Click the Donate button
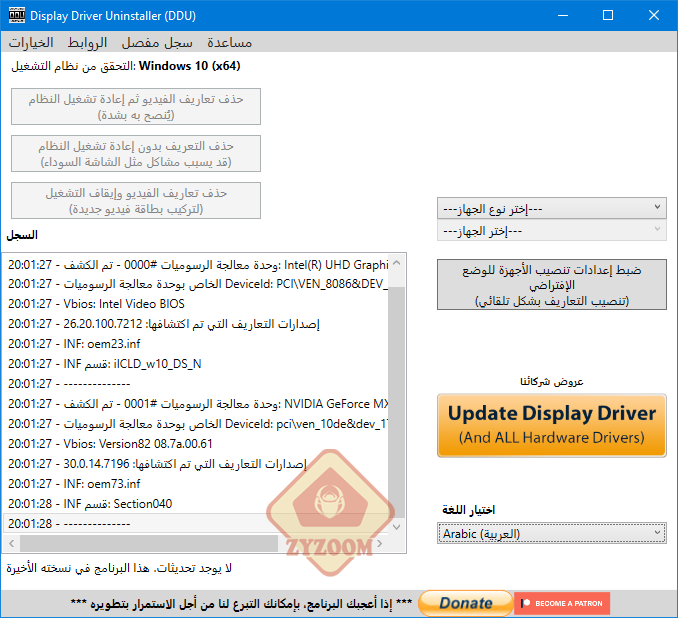Viewport: 678px width, 618px height. [466, 603]
